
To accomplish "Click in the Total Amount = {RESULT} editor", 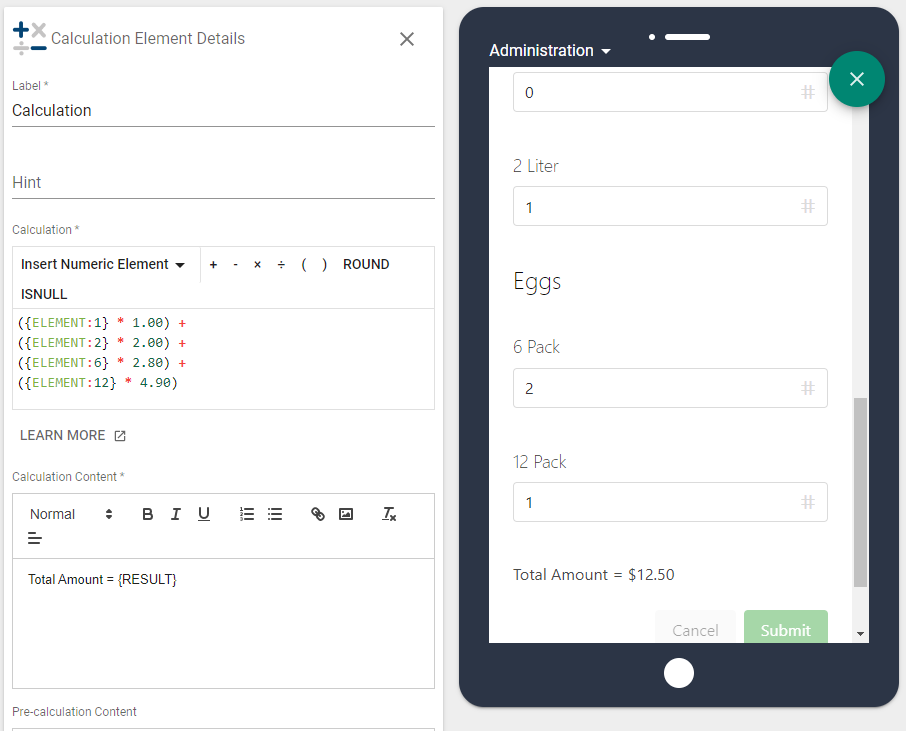I will click(x=223, y=623).
